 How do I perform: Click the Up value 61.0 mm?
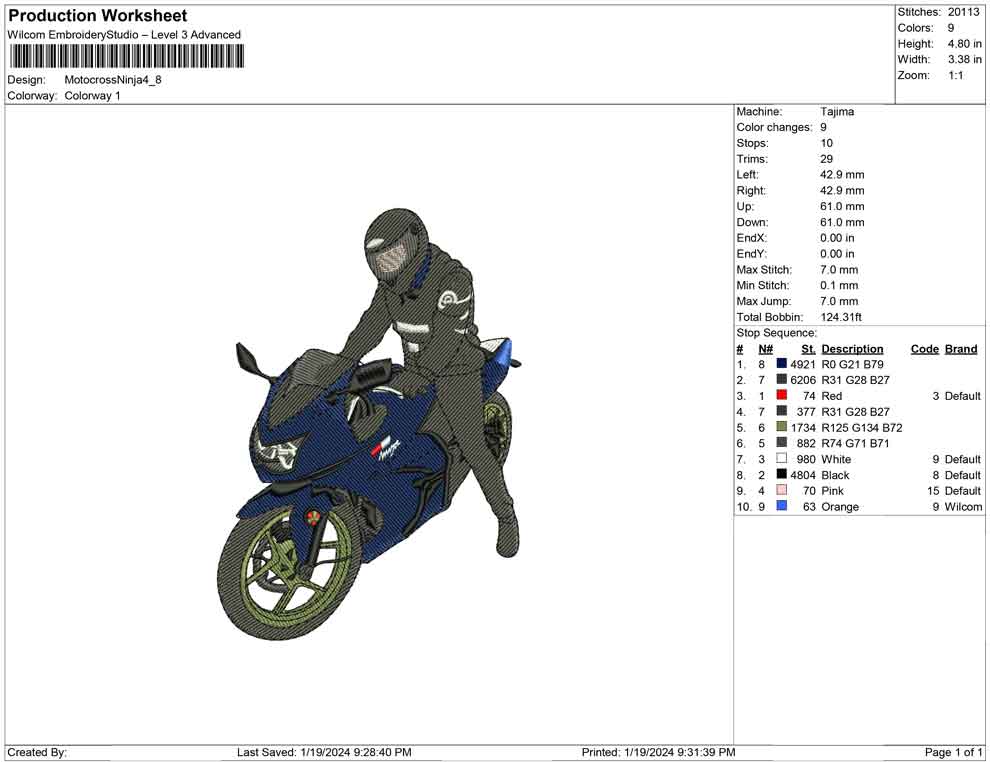pyautogui.click(x=842, y=206)
